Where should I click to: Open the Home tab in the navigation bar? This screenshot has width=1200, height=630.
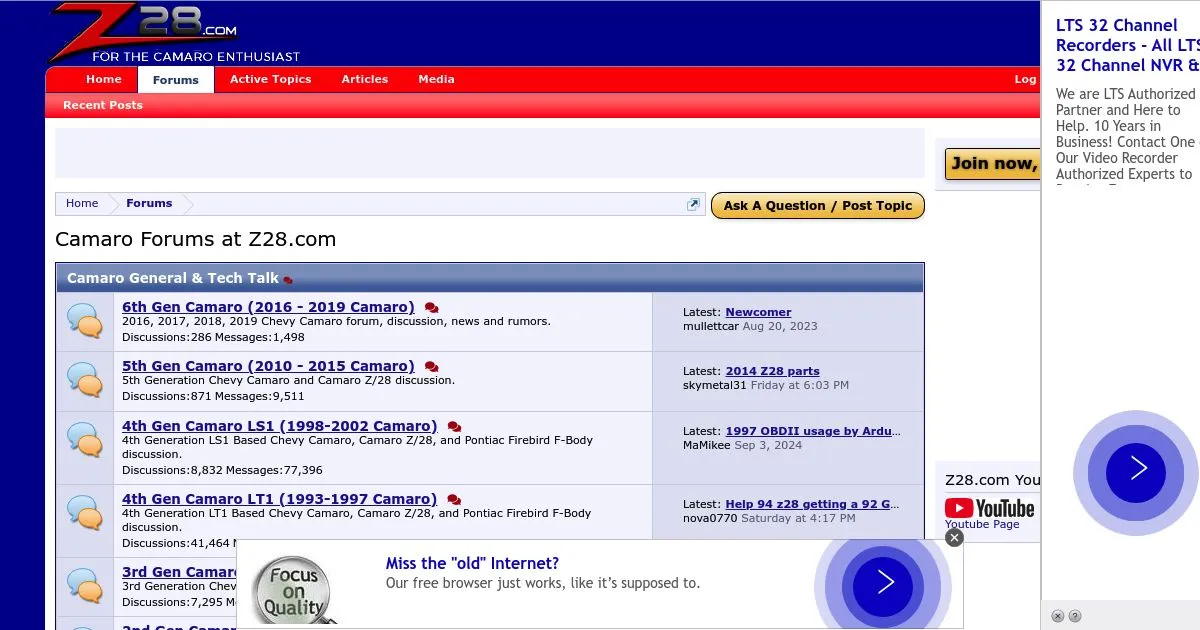(104, 80)
